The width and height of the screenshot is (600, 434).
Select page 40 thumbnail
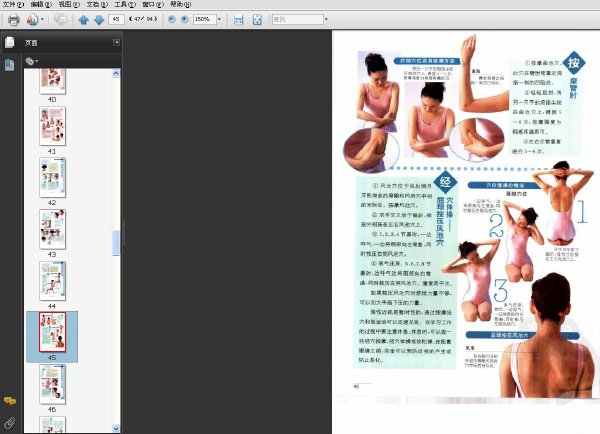(52, 81)
